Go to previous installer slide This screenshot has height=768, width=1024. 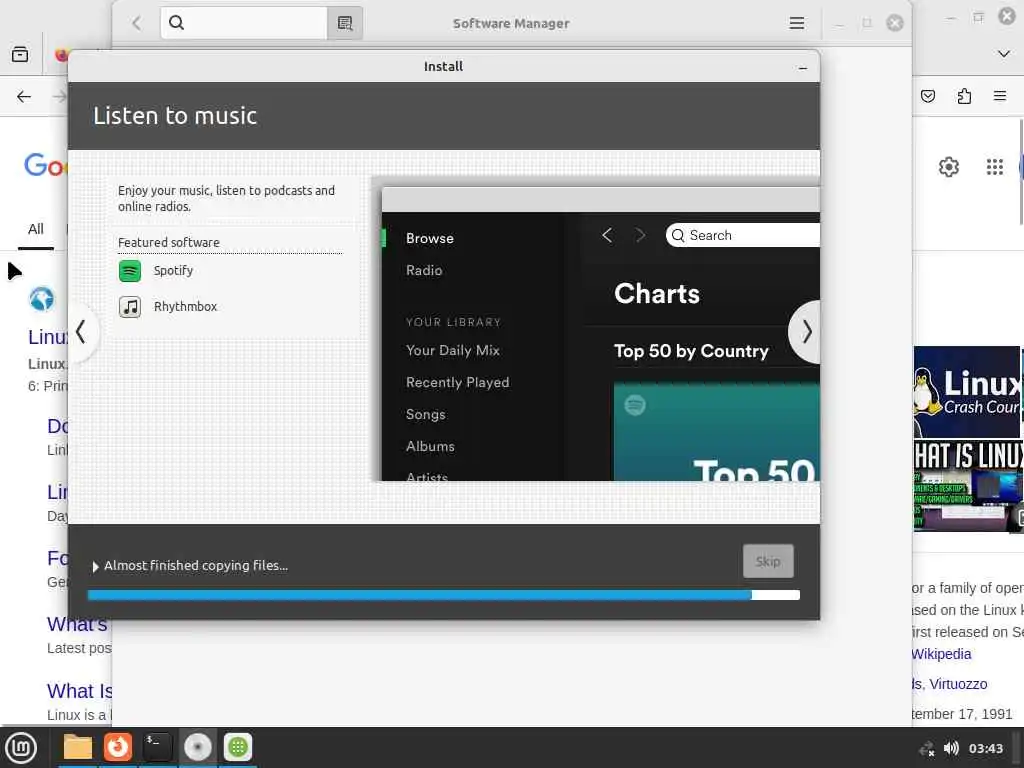click(x=81, y=332)
